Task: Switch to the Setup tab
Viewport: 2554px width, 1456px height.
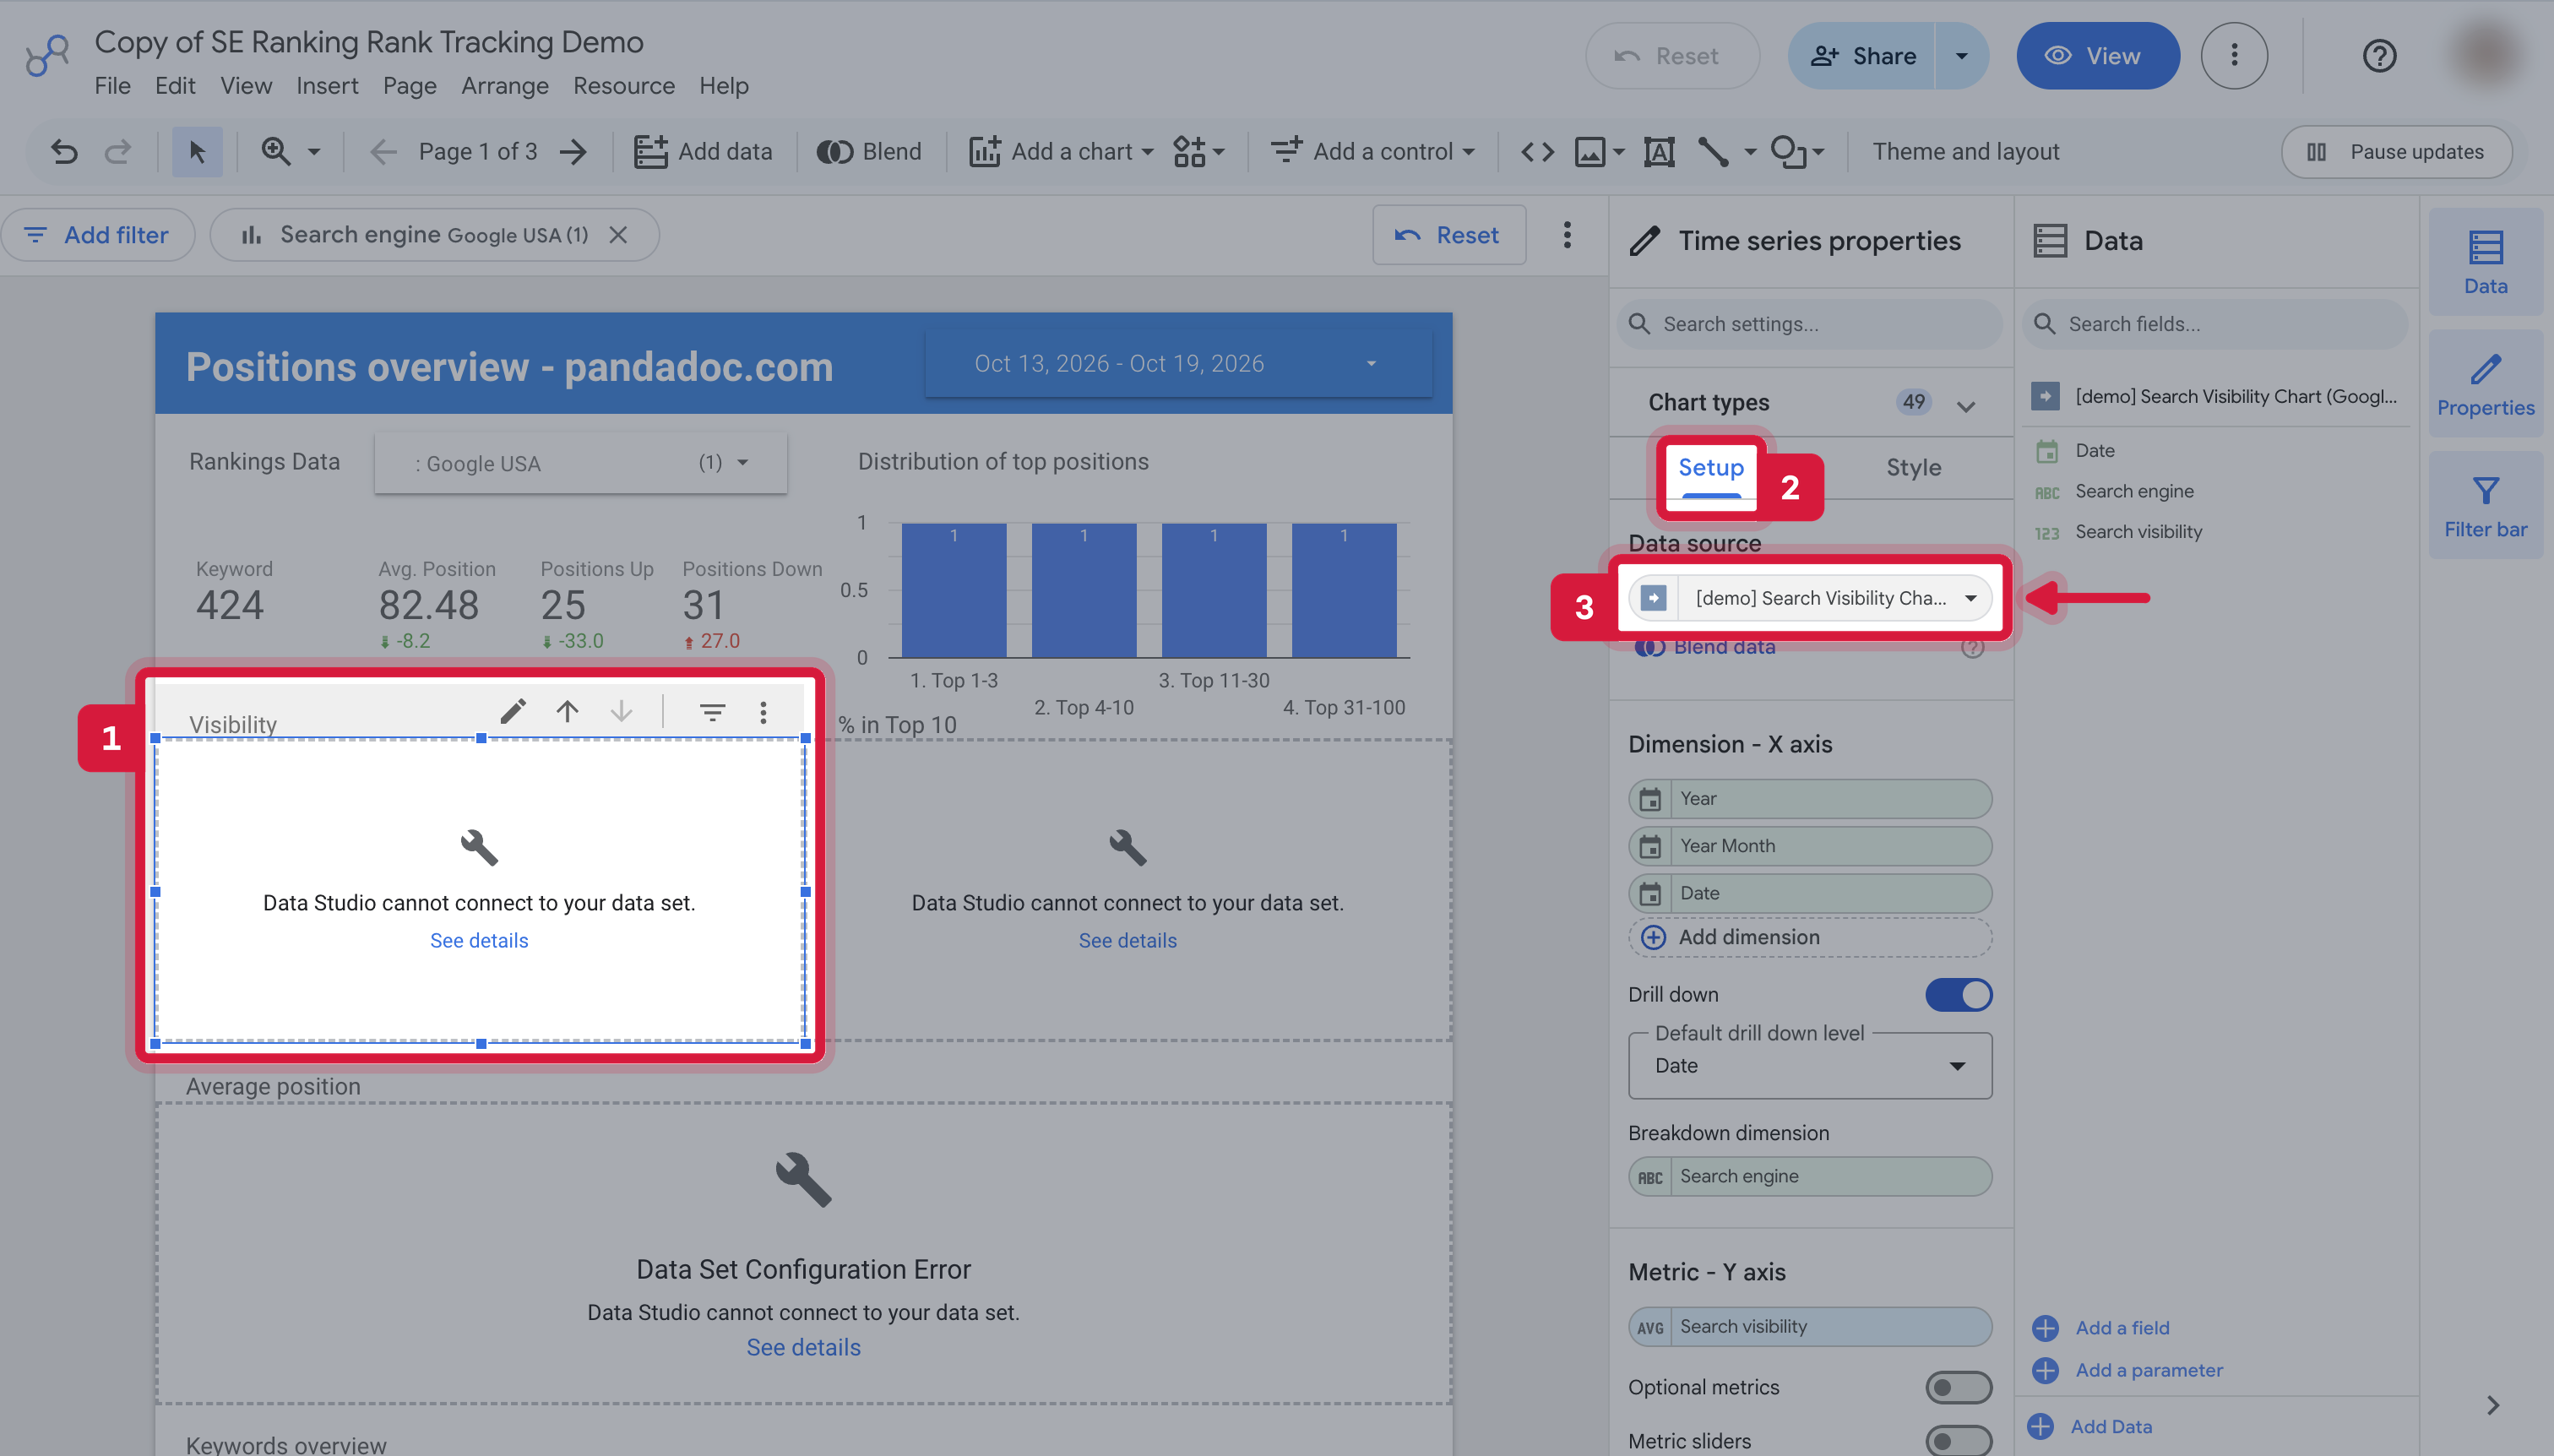Action: (x=1710, y=467)
